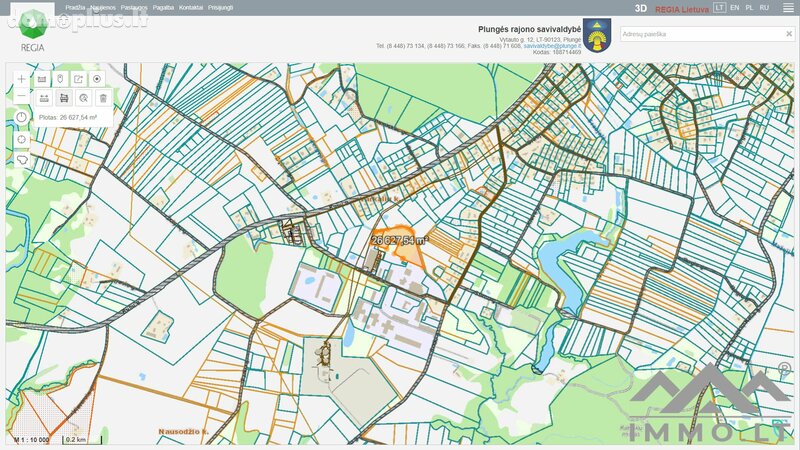800x450 pixels.
Task: Show full Lithuania extent outline icon
Action: 21,160
